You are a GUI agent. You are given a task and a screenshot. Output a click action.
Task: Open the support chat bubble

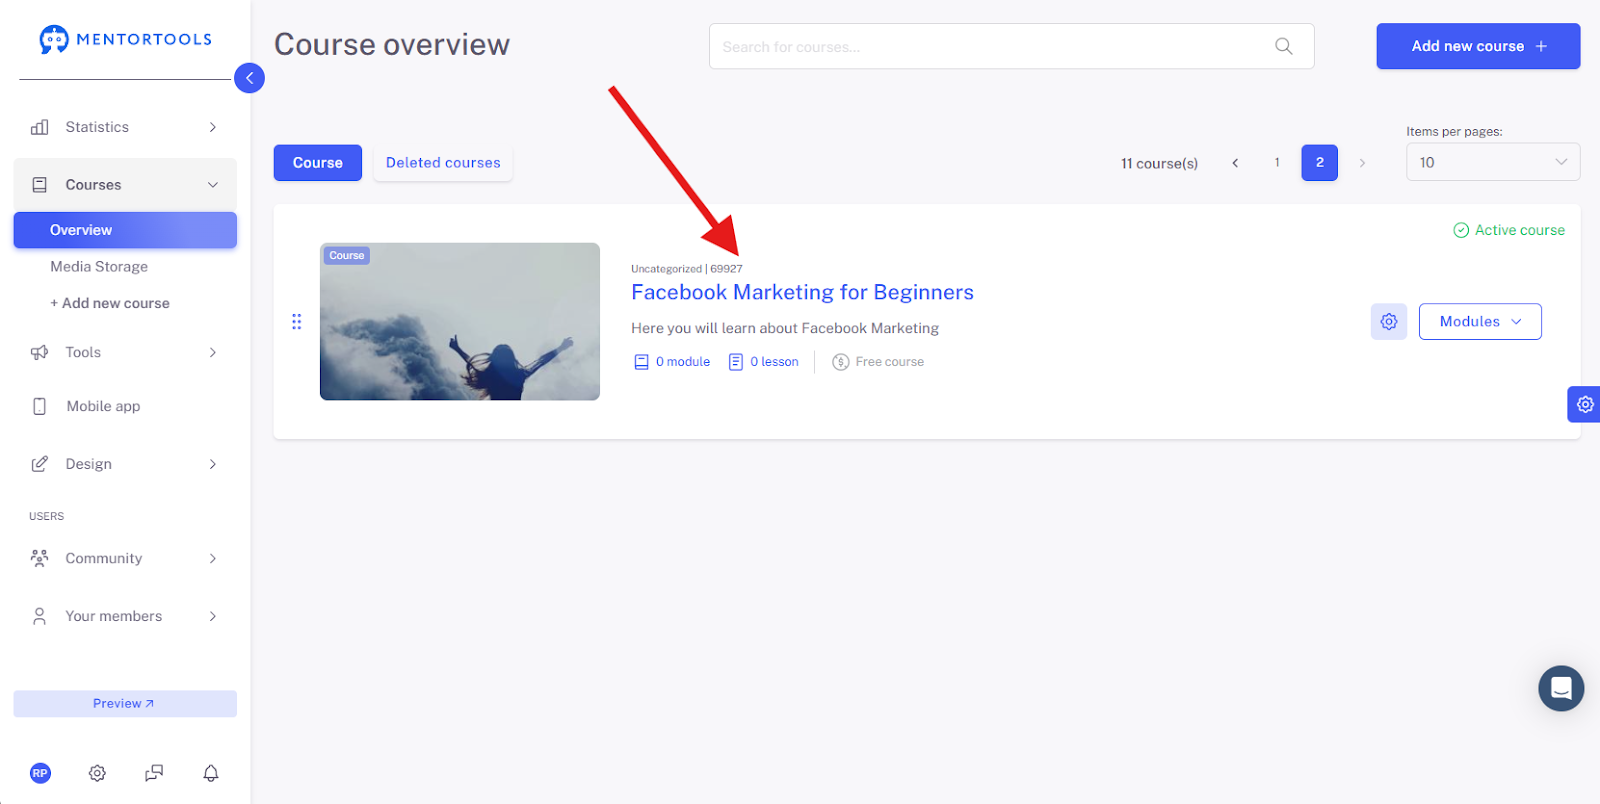pyautogui.click(x=1561, y=688)
